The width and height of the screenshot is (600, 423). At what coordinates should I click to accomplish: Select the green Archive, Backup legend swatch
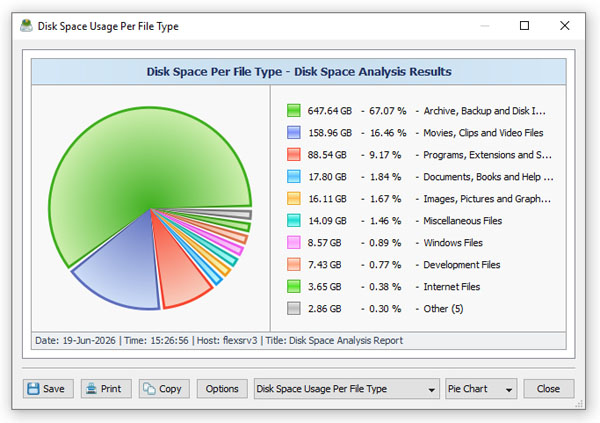tap(293, 111)
